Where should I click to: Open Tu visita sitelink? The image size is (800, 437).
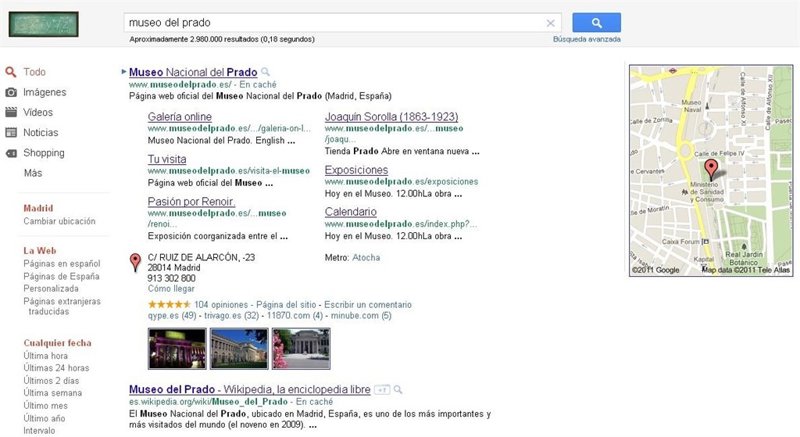(x=167, y=159)
